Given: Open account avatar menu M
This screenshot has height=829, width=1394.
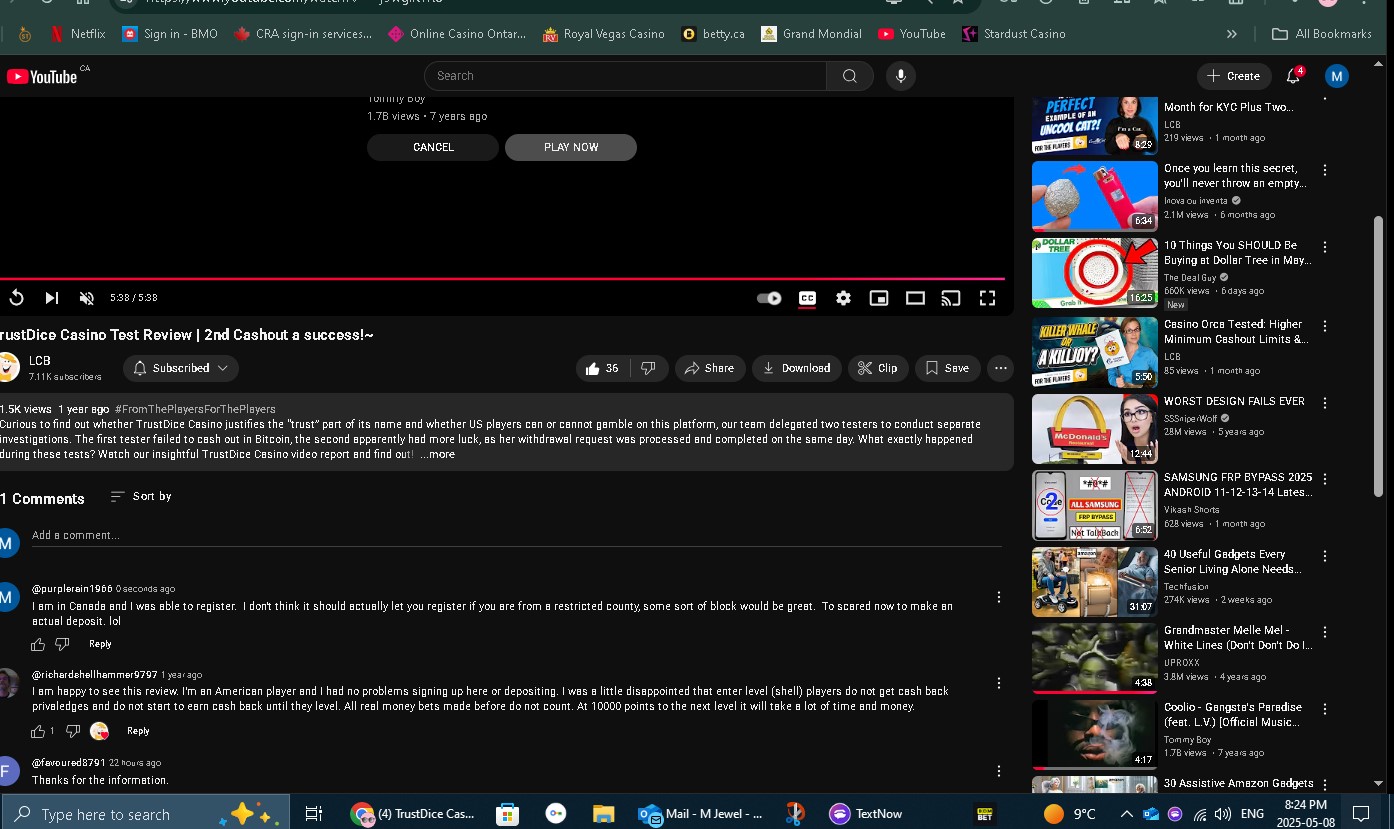Looking at the screenshot, I should click(1336, 76).
